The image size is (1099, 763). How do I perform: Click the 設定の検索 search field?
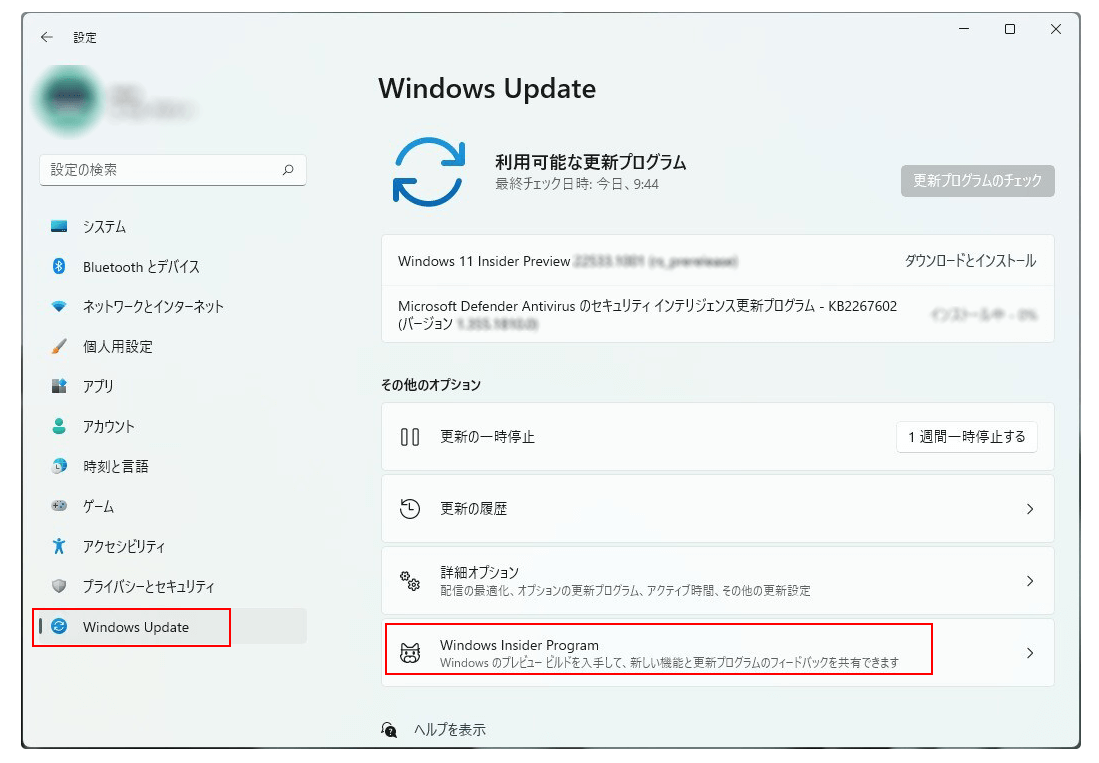173,170
